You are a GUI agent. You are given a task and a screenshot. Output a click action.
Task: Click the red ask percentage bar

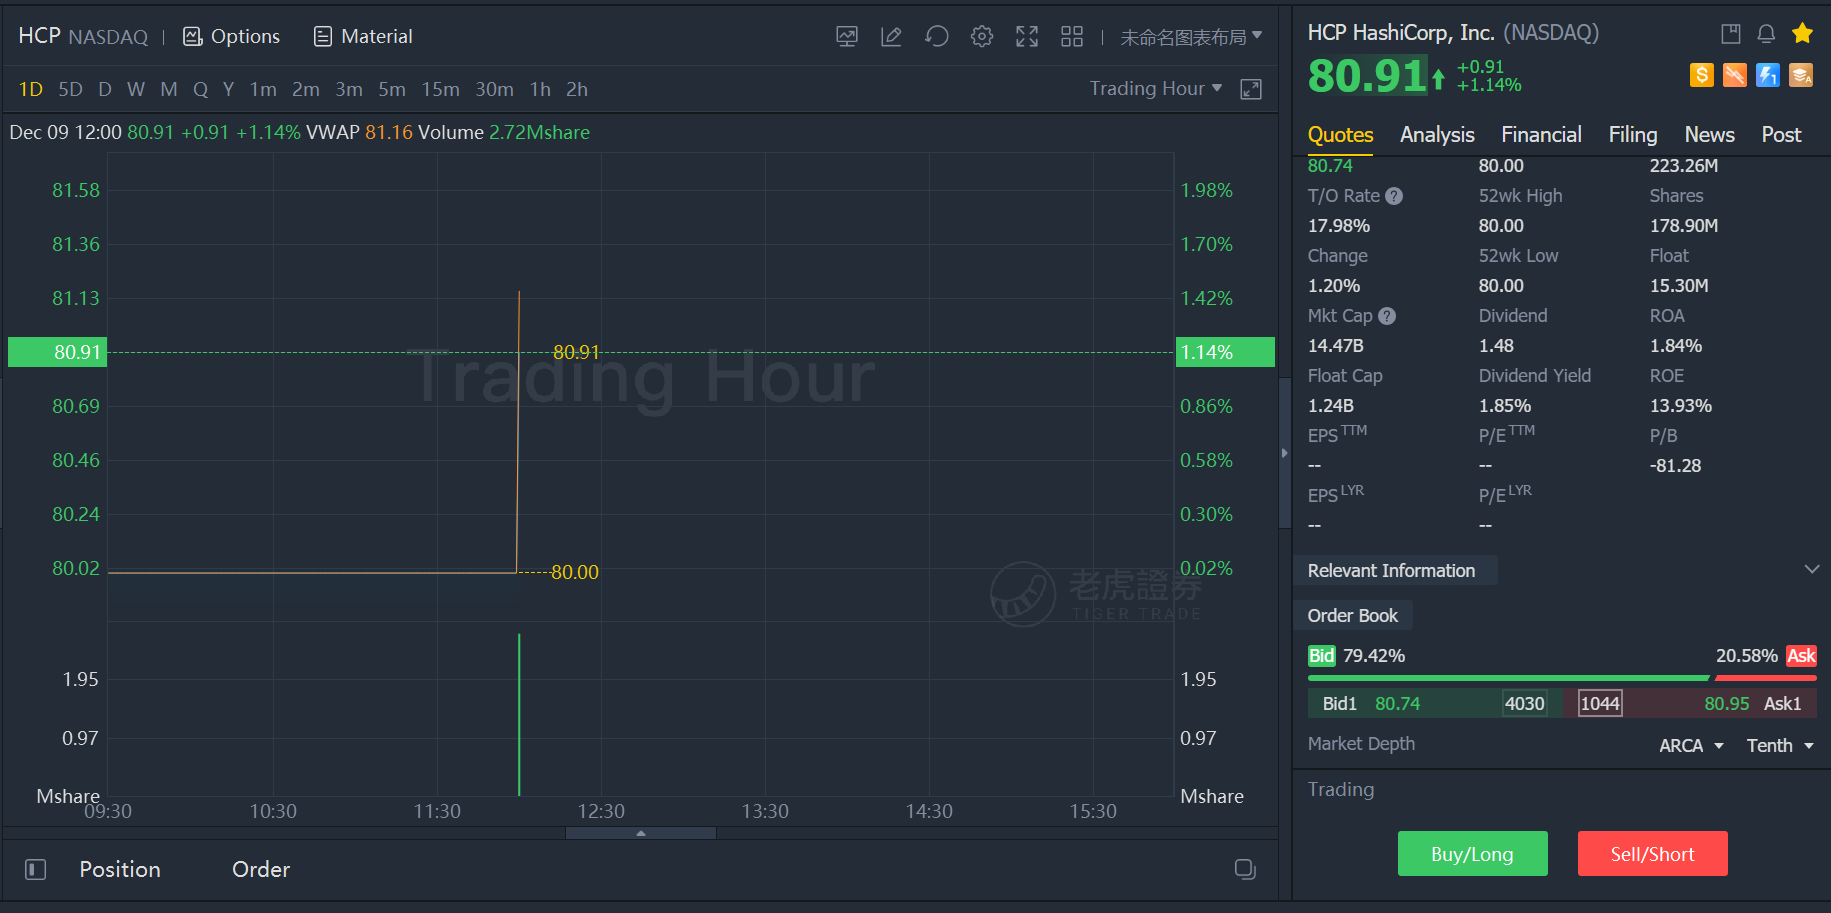point(1766,678)
